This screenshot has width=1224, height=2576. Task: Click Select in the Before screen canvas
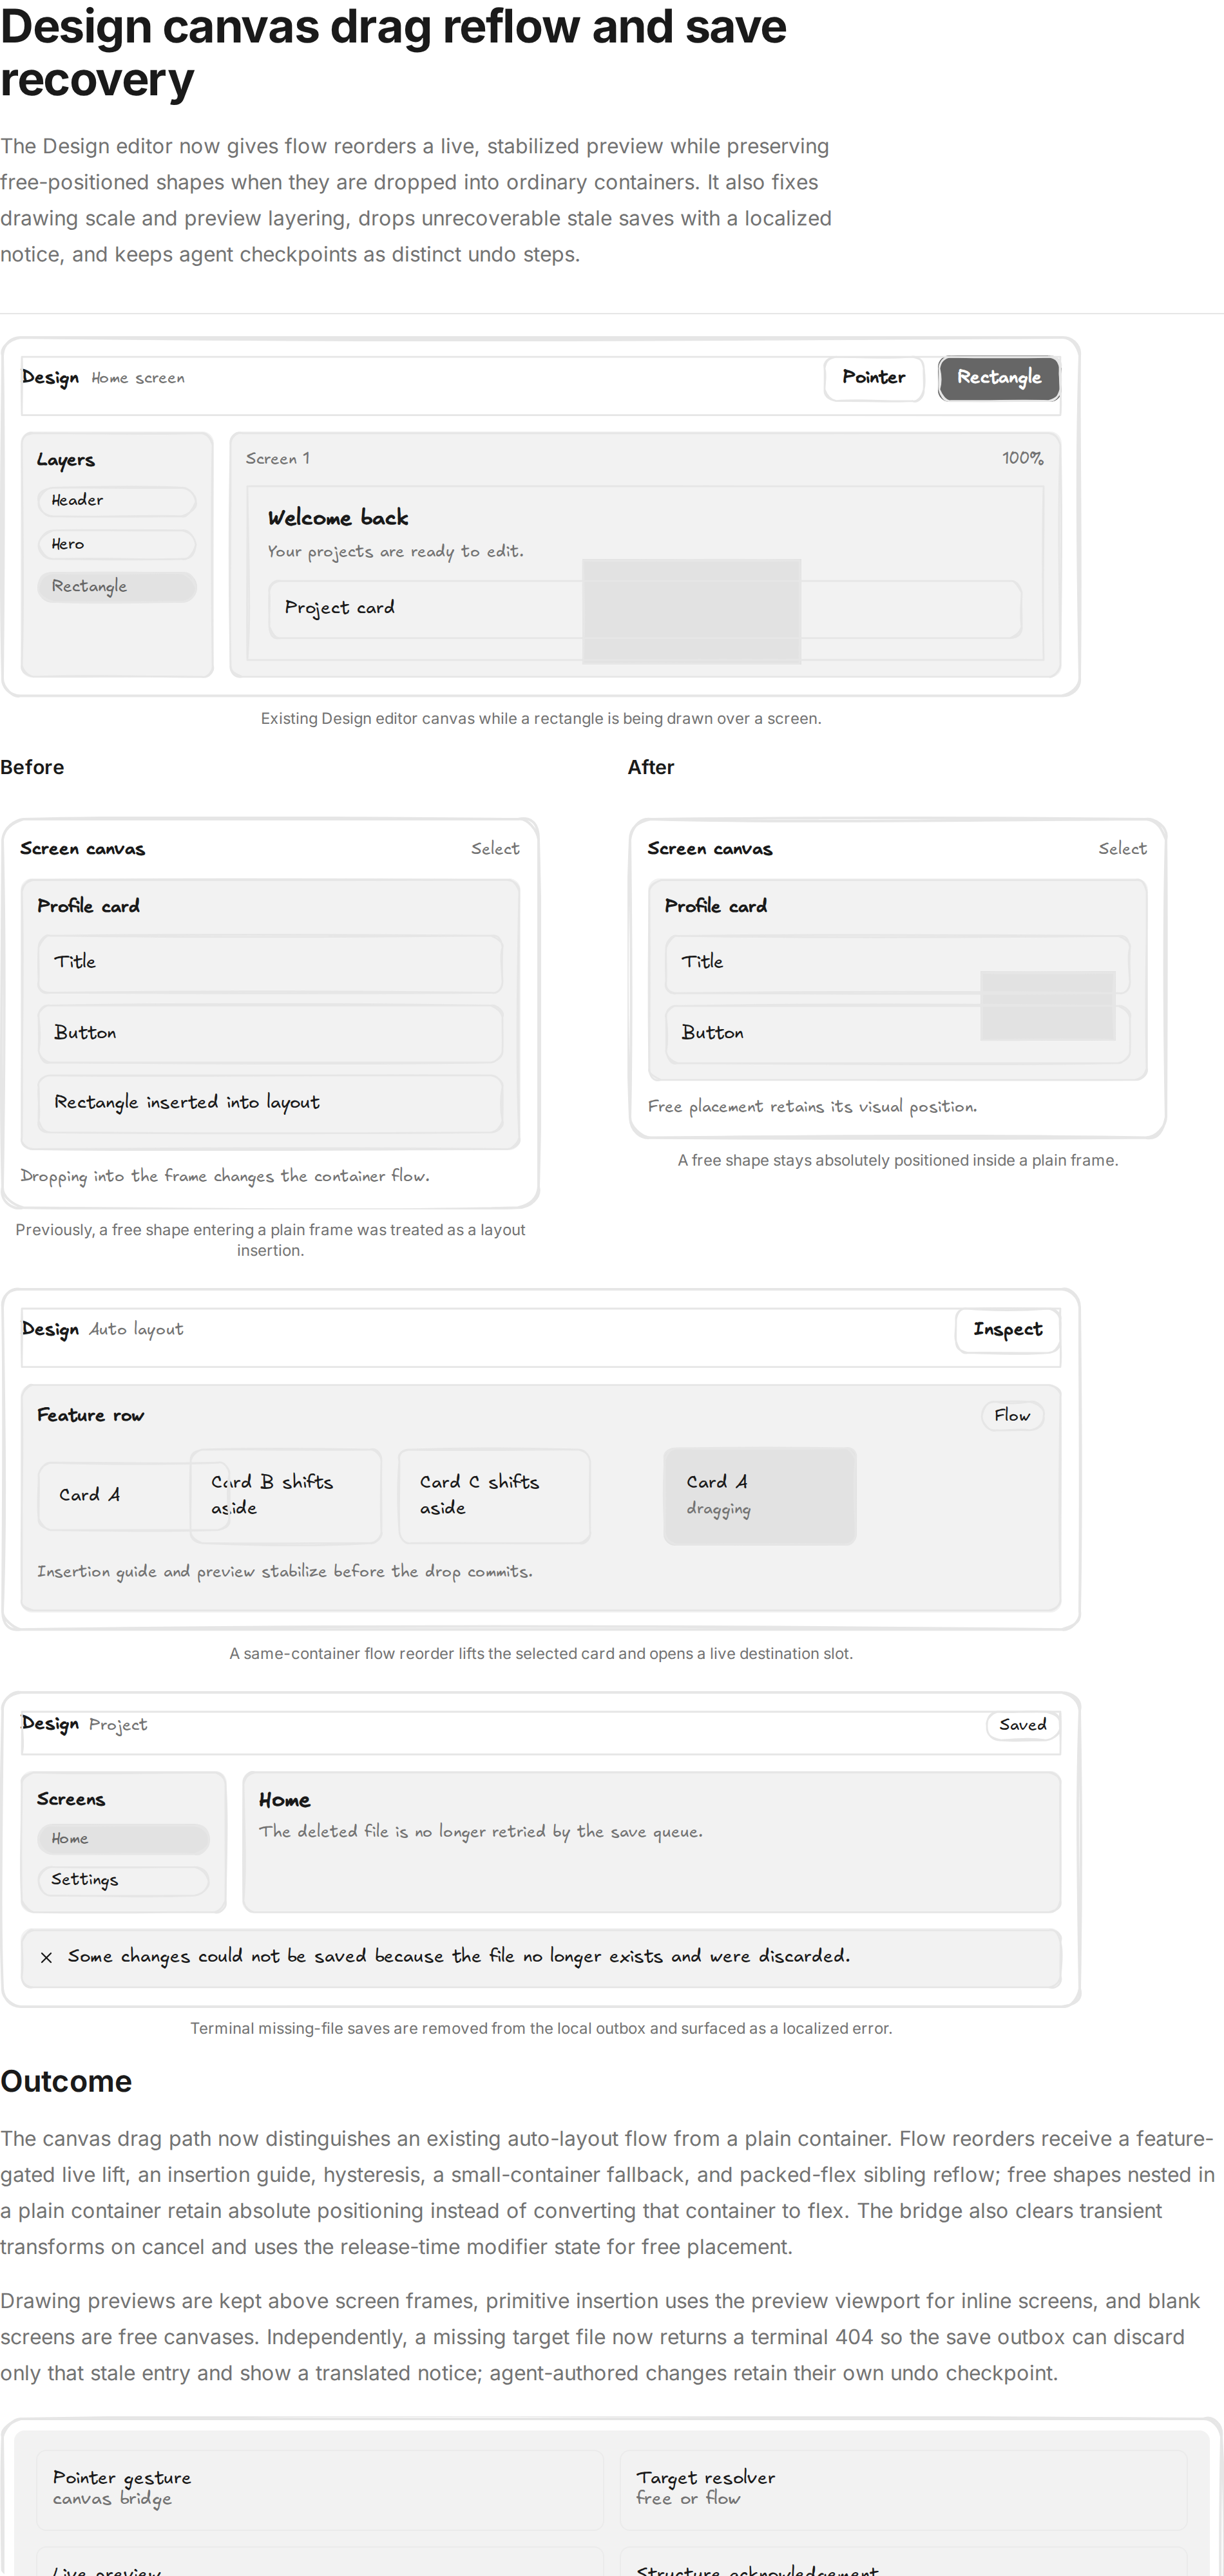(x=495, y=849)
